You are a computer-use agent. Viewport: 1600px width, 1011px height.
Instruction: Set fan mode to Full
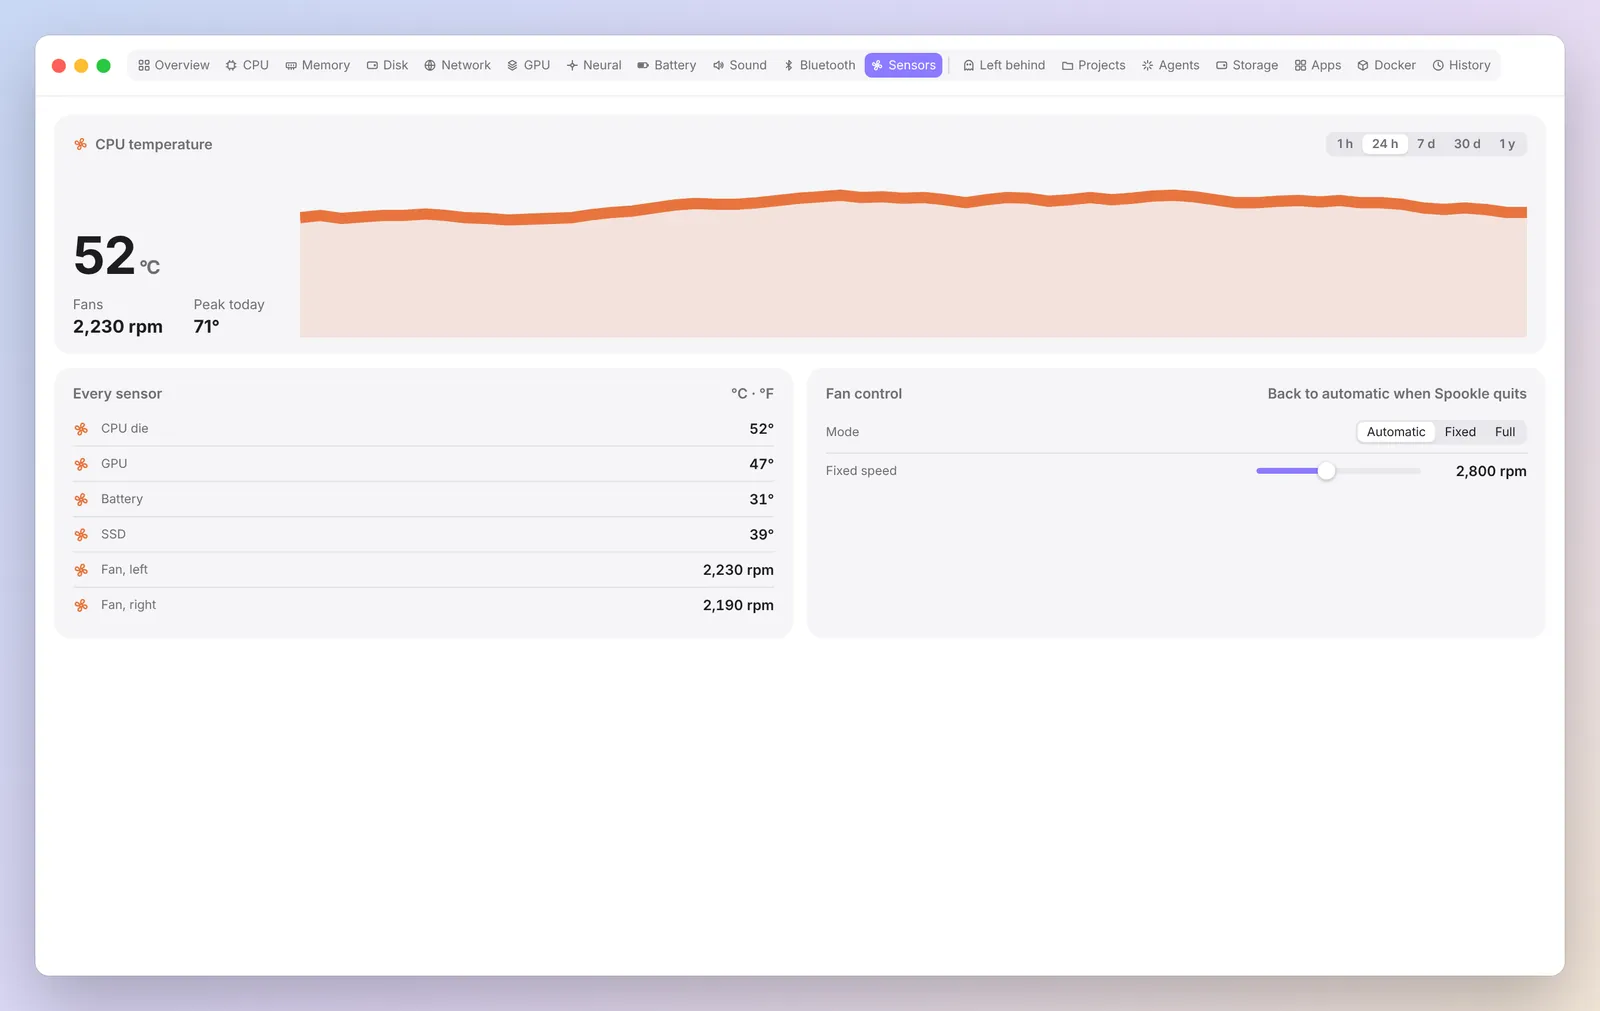coord(1505,432)
